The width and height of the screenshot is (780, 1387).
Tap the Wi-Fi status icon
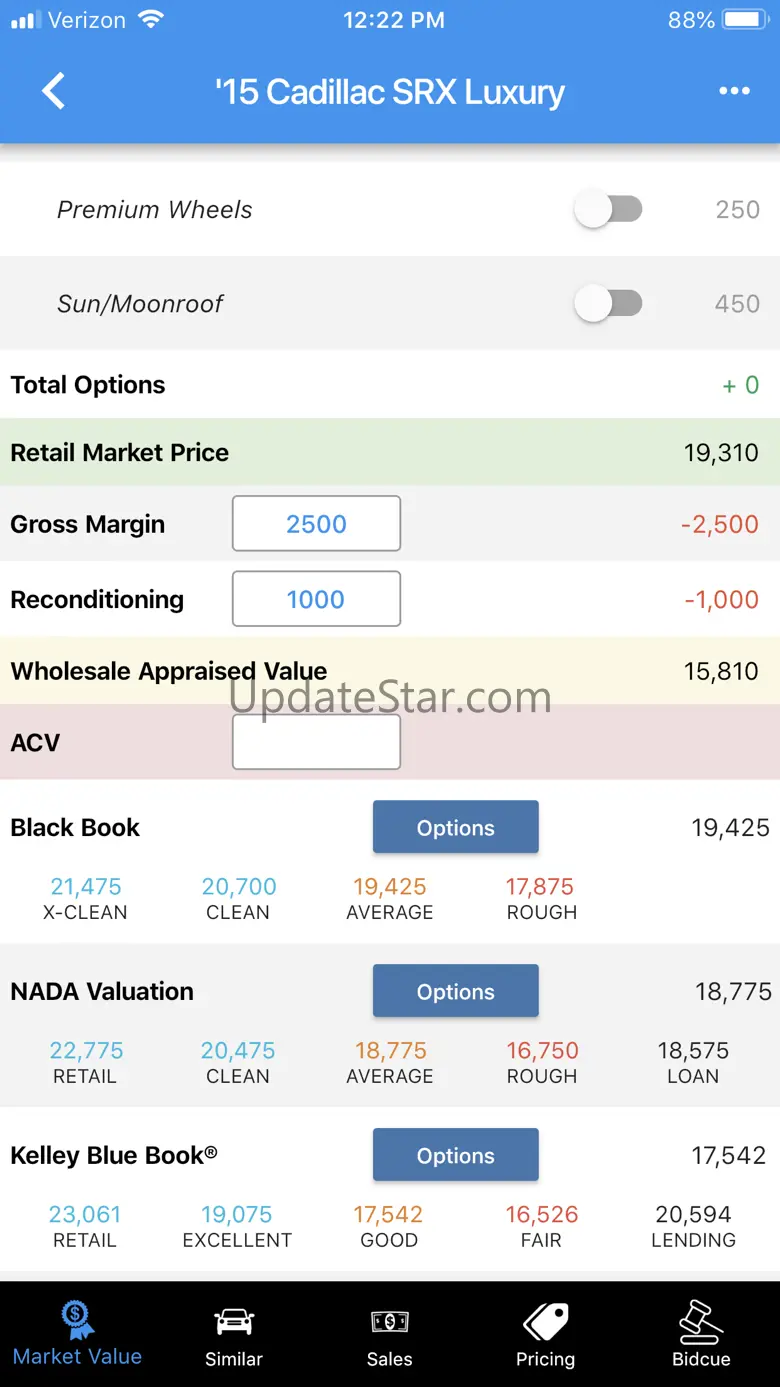pos(152,20)
